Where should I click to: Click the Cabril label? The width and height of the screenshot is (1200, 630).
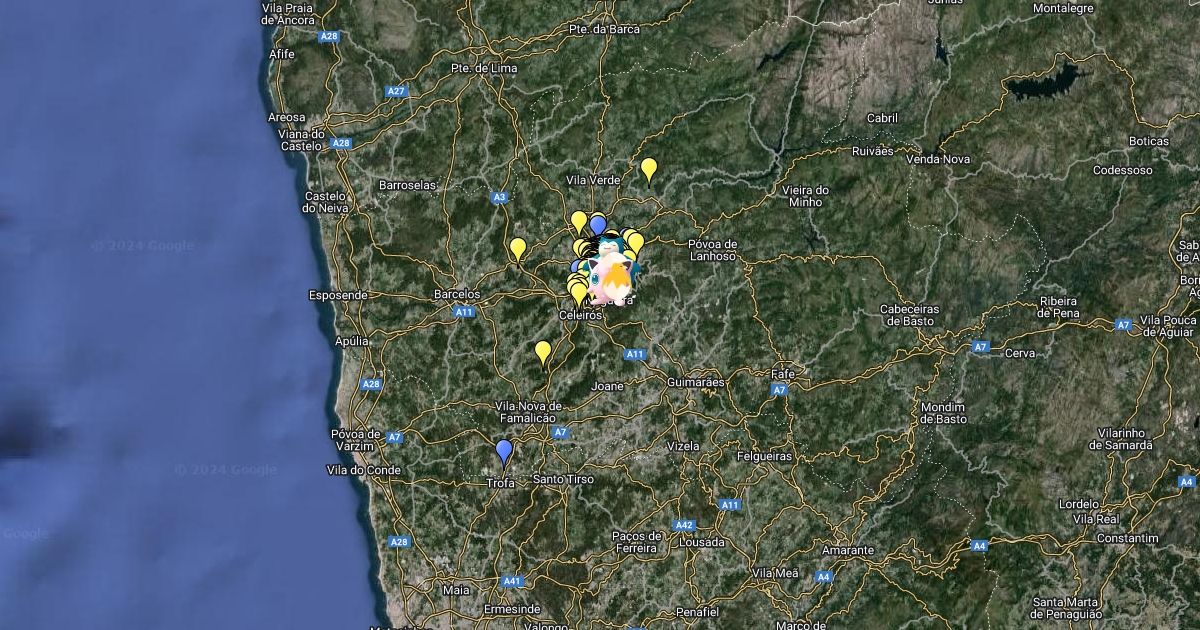[x=882, y=118]
